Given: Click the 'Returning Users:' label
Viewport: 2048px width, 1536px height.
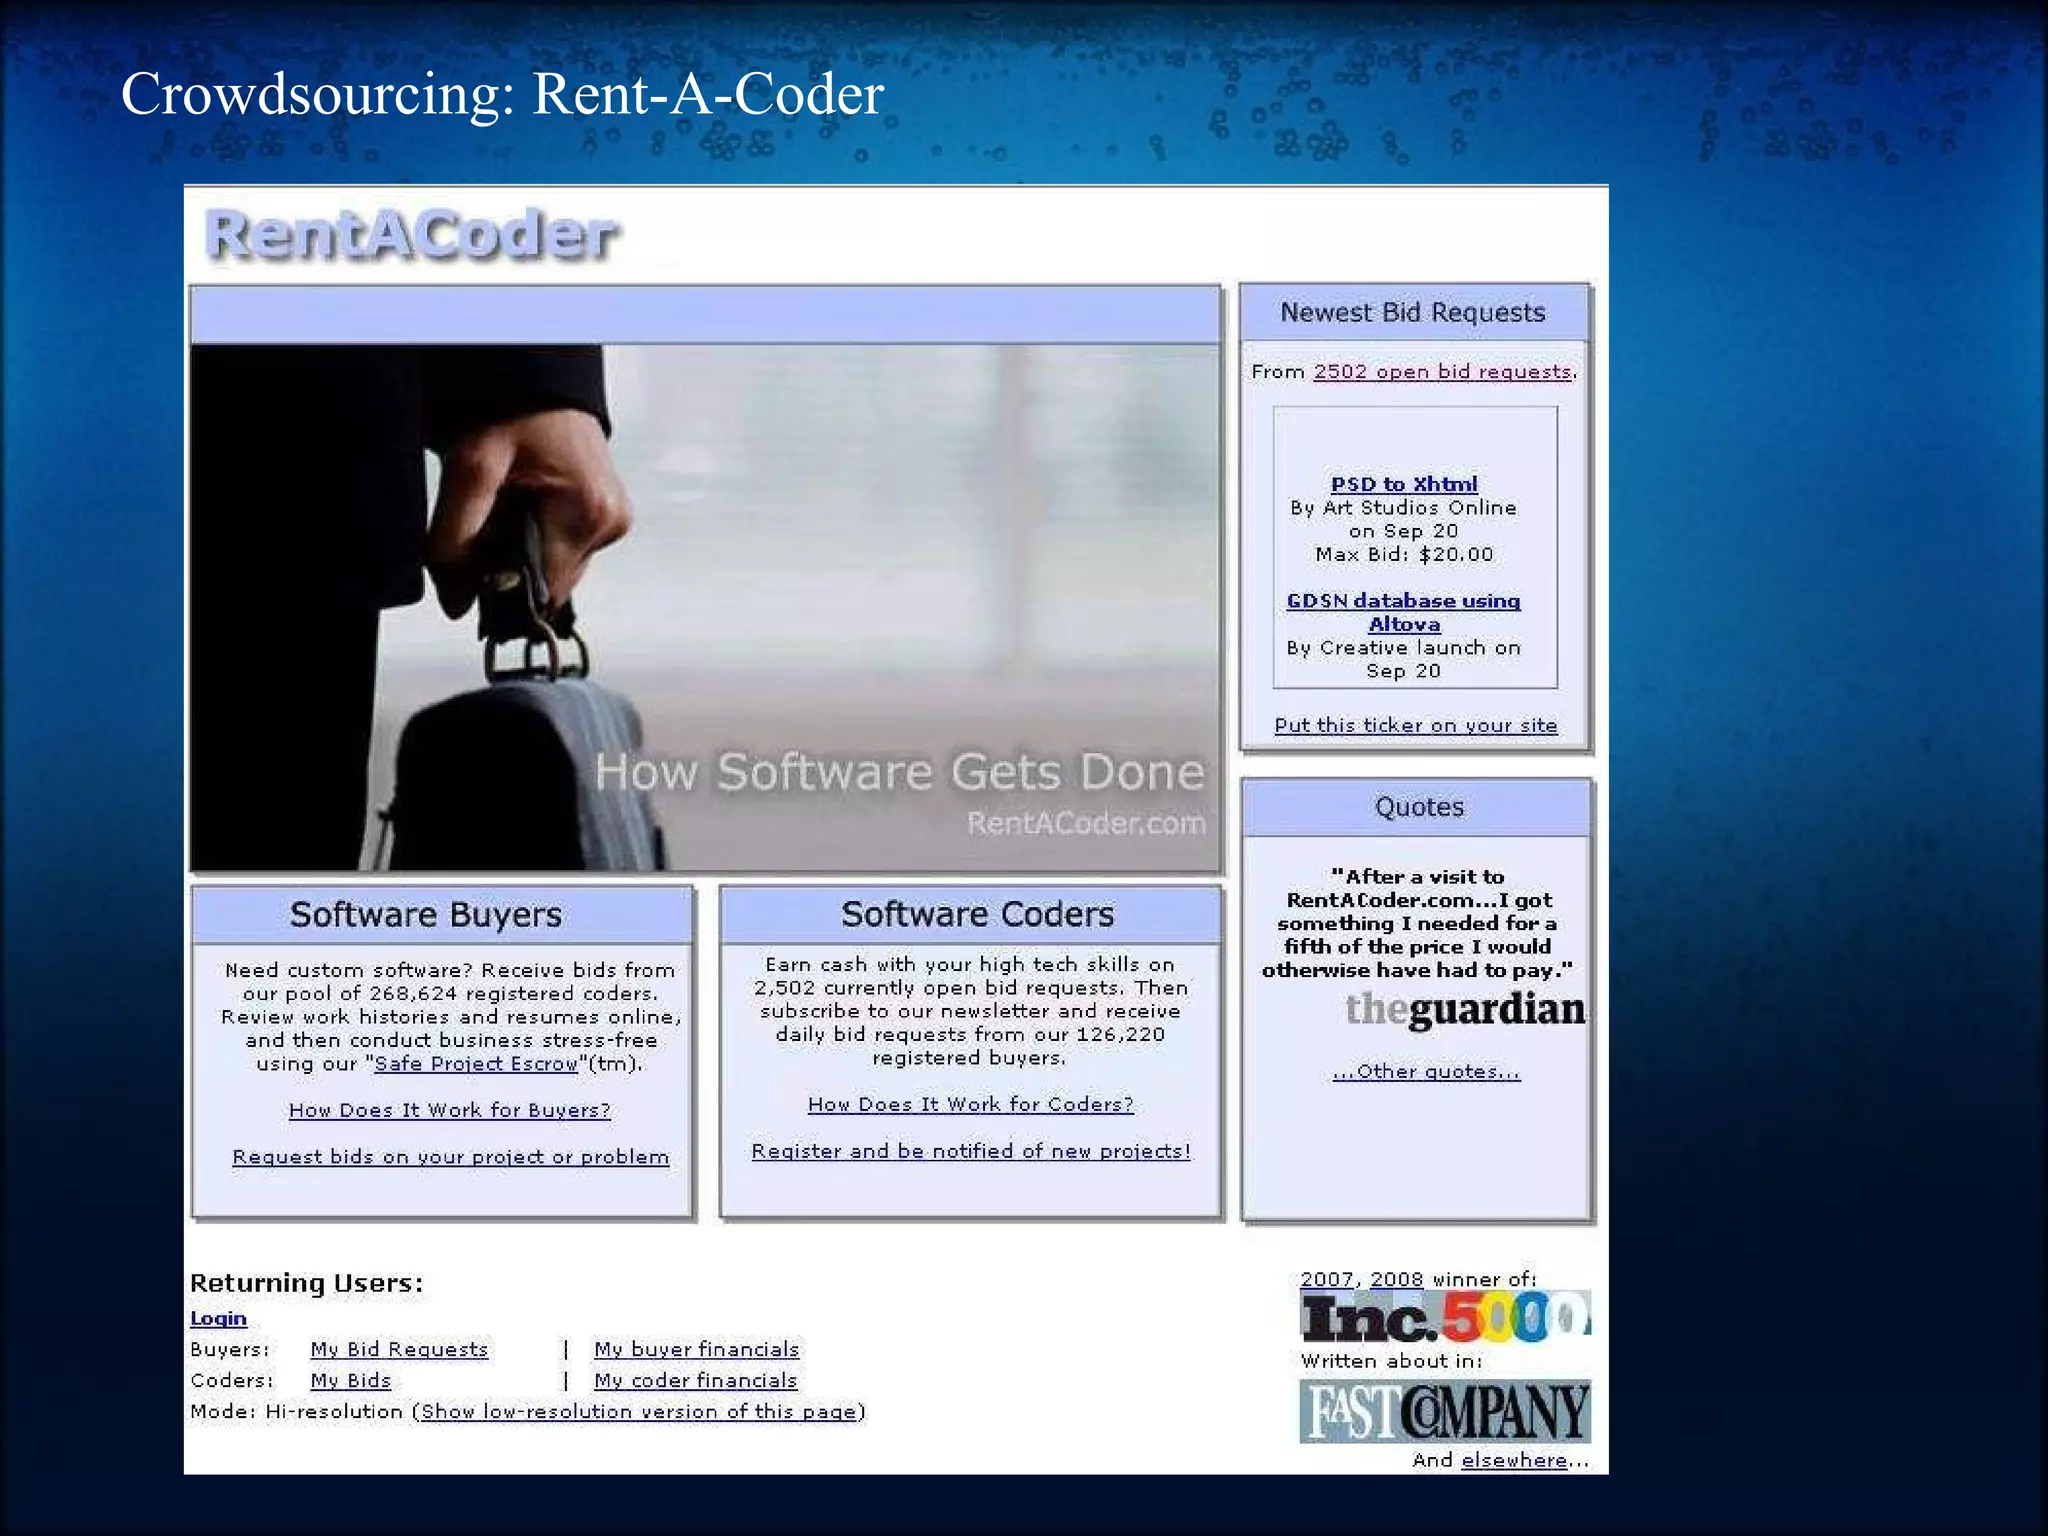Looking at the screenshot, I should [x=307, y=1283].
